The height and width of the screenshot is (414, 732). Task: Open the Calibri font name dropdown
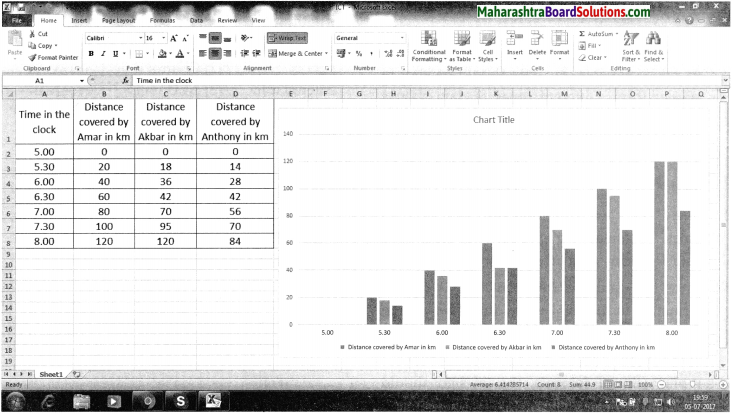click(x=141, y=38)
